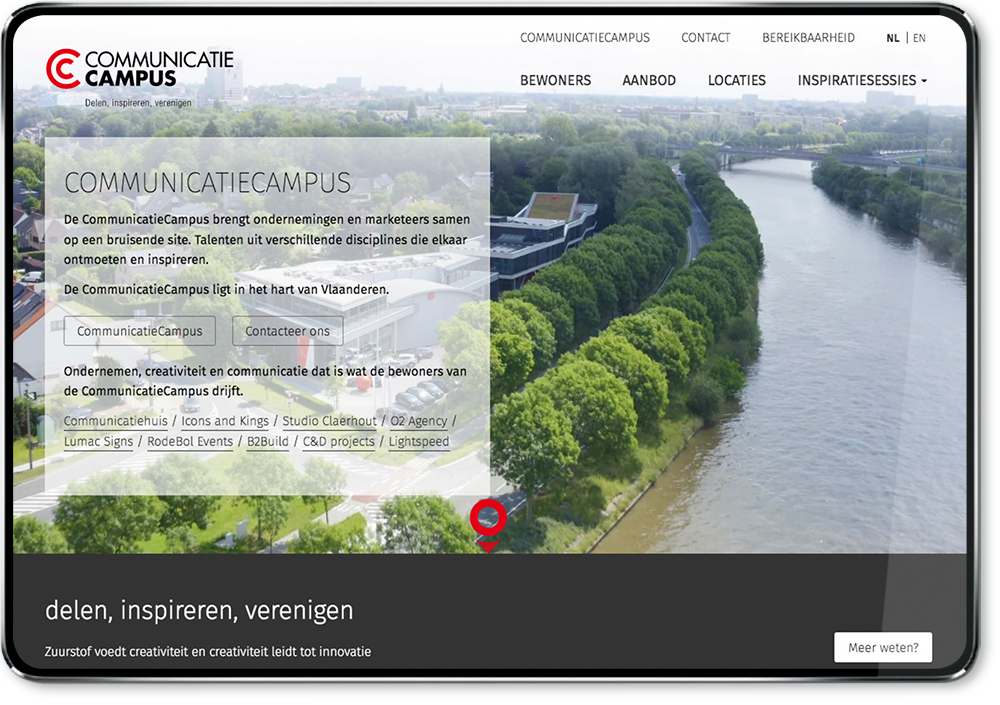Click the 'Ondernemen, creativiteit en communicatie' paragraph
The image size is (1000, 705).
click(265, 381)
